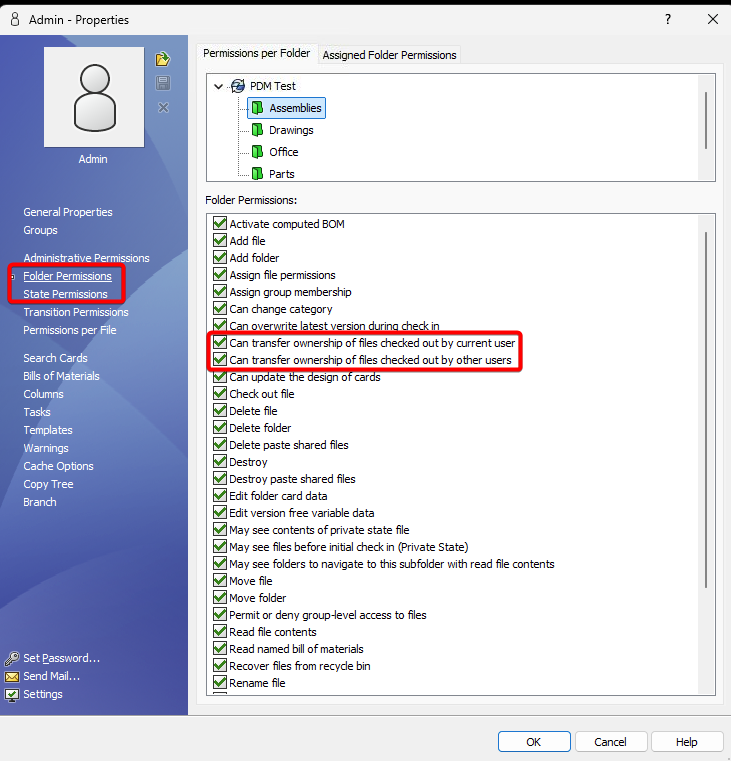The height and width of the screenshot is (761, 731).
Task: Open Folder Permissions page
Action: coord(67,276)
